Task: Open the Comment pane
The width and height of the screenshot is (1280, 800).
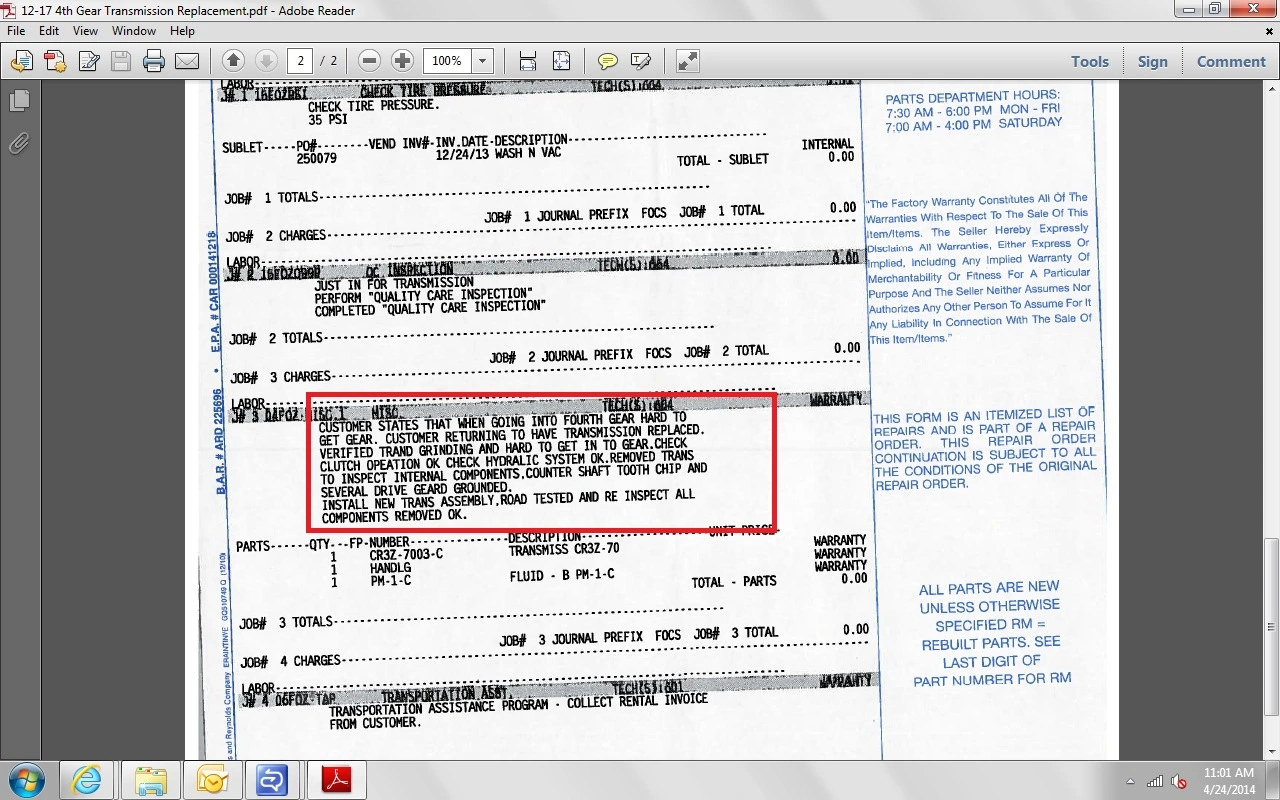Action: pos(1231,61)
